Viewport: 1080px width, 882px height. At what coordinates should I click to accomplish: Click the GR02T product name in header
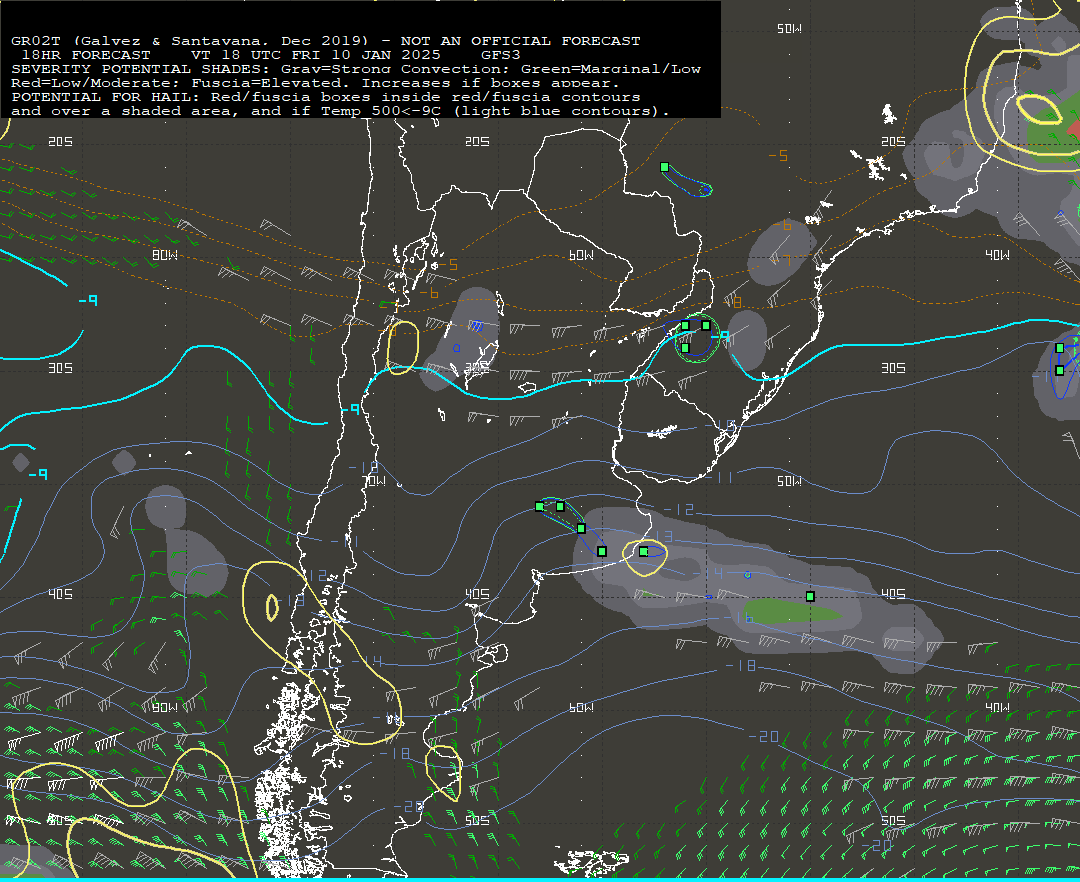click(x=36, y=41)
